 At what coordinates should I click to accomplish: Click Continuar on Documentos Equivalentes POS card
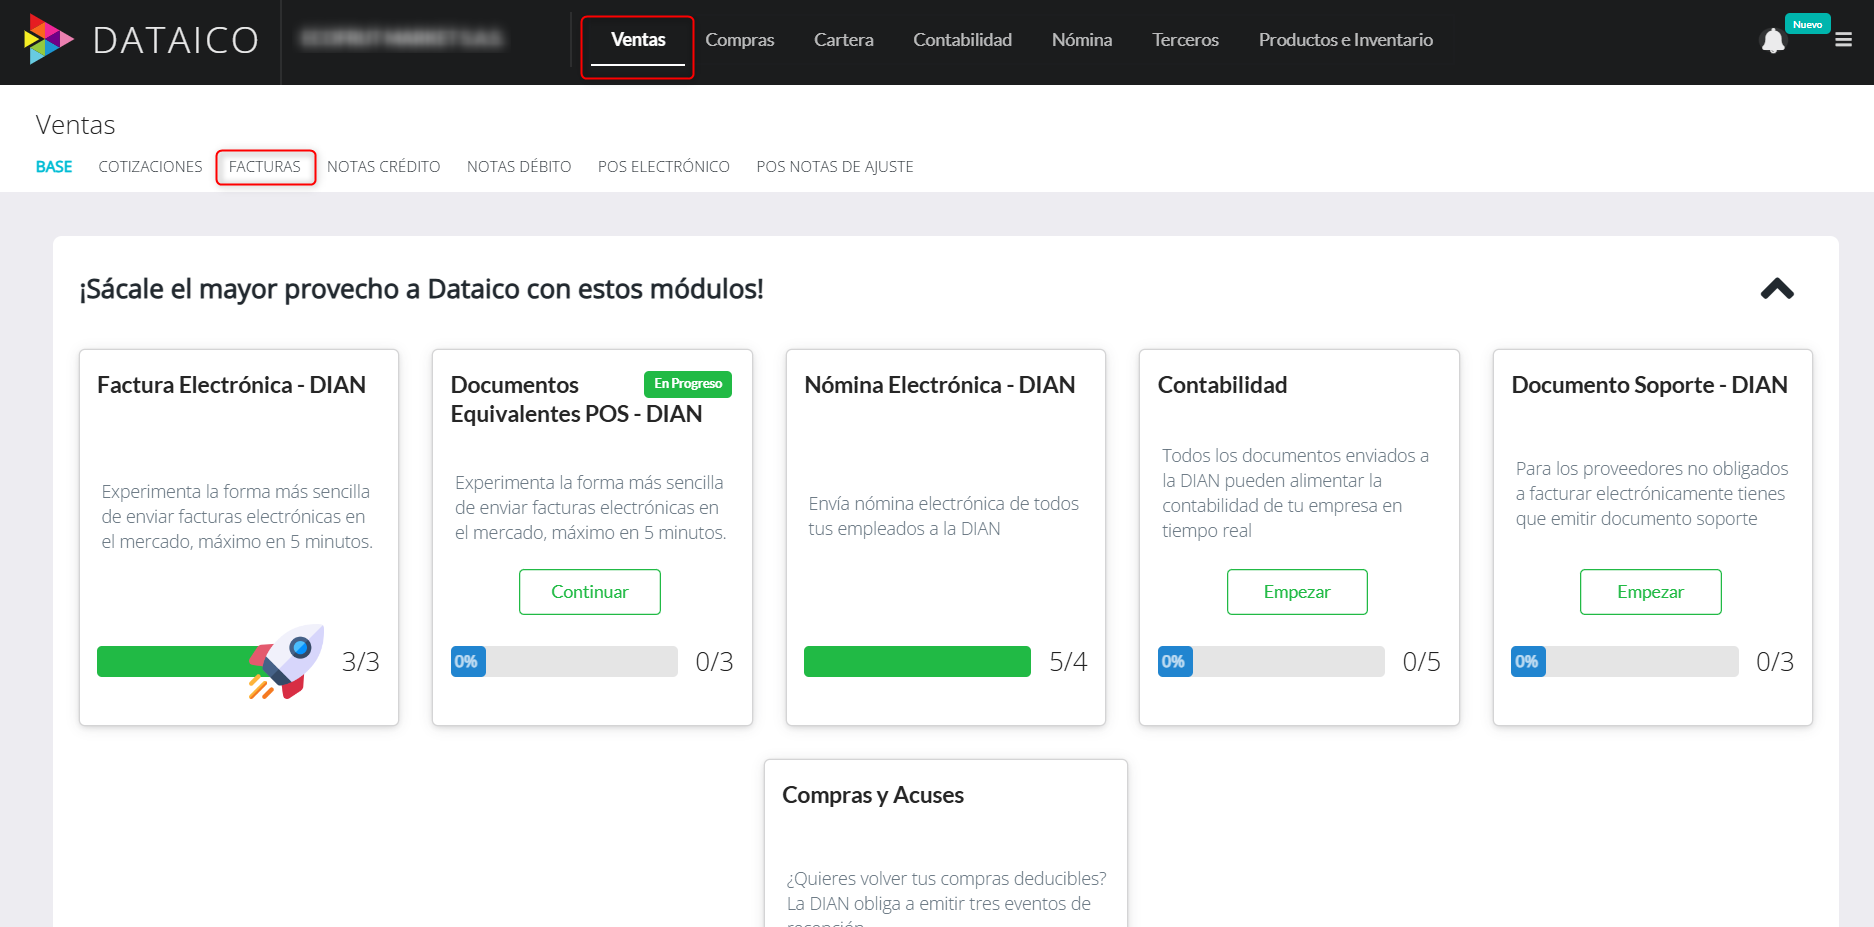point(590,592)
